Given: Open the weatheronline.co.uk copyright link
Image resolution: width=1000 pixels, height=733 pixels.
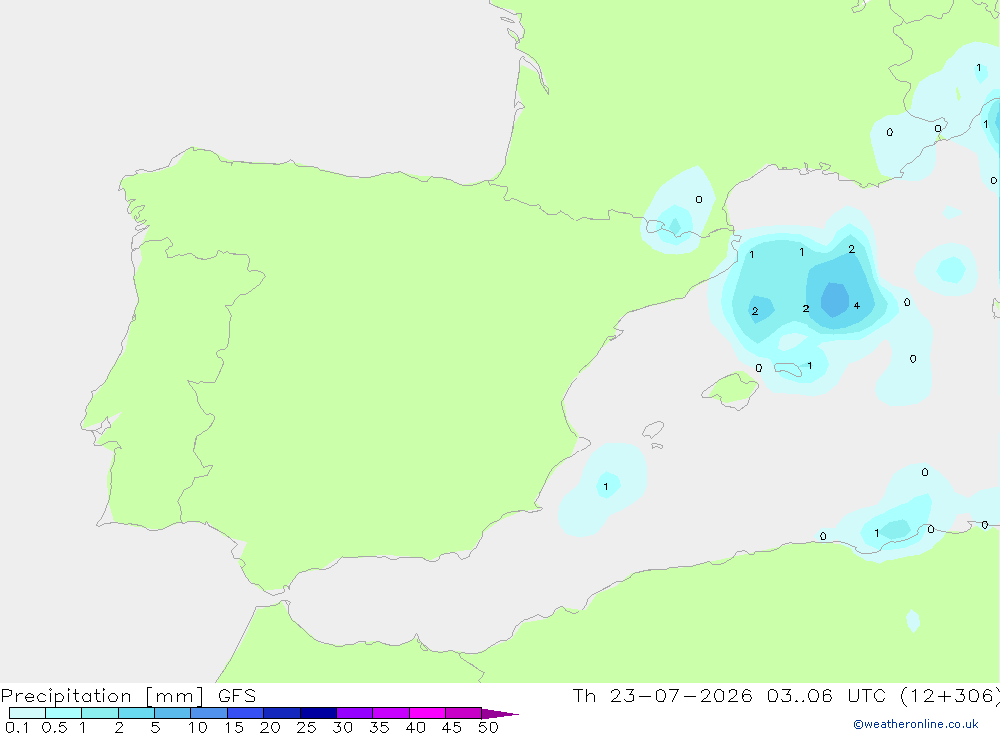Looking at the screenshot, I should (x=916, y=724).
